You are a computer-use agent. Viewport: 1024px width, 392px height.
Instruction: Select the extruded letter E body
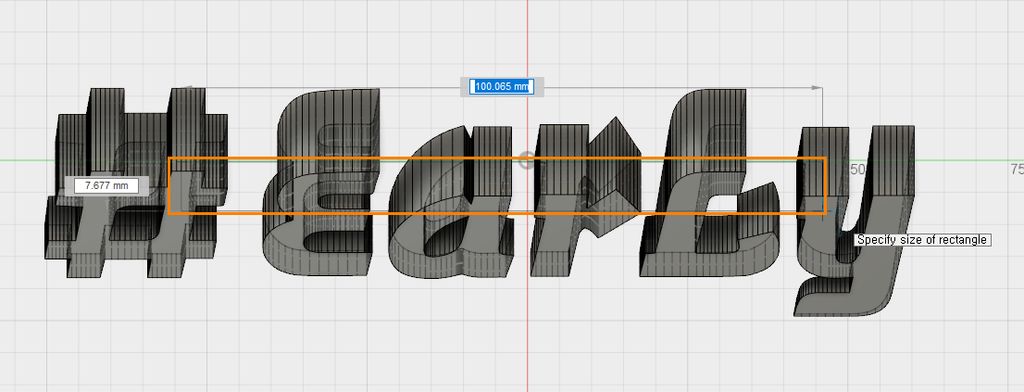[320, 183]
